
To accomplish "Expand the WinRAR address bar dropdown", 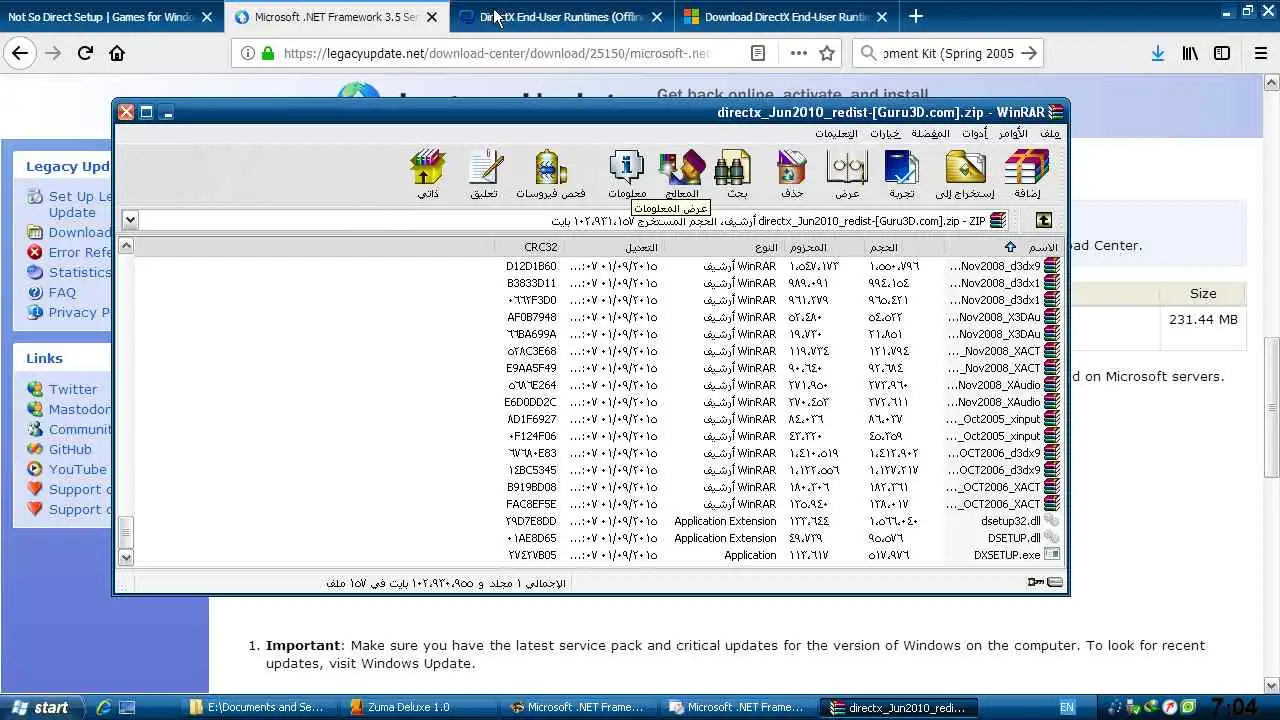I will pos(130,220).
